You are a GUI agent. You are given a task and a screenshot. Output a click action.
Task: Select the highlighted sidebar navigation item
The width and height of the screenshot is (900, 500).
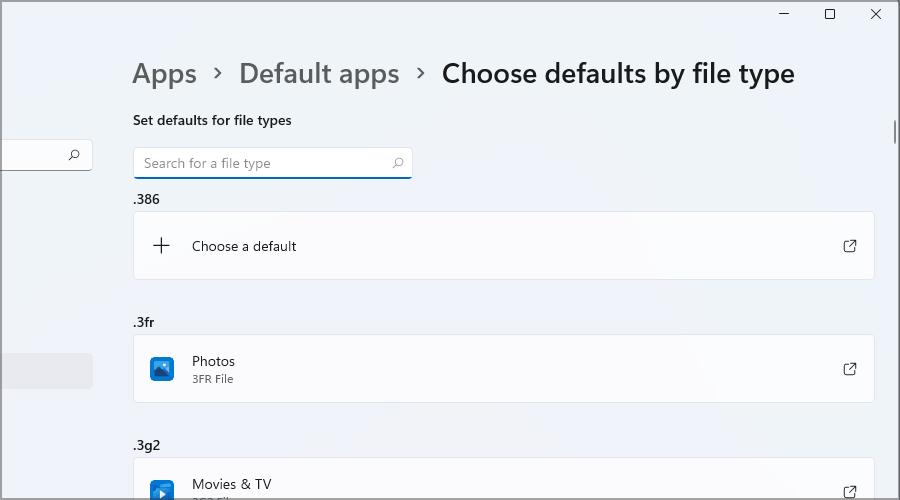tap(46, 370)
